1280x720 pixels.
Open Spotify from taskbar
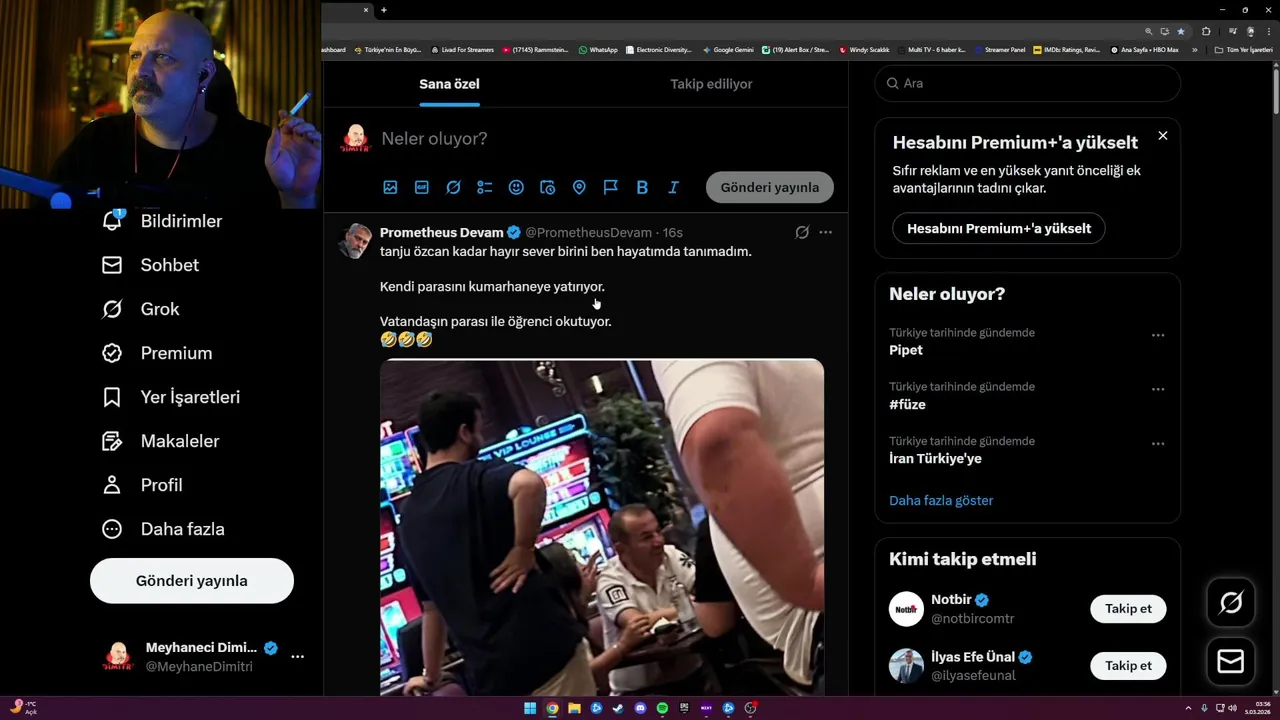click(x=663, y=708)
